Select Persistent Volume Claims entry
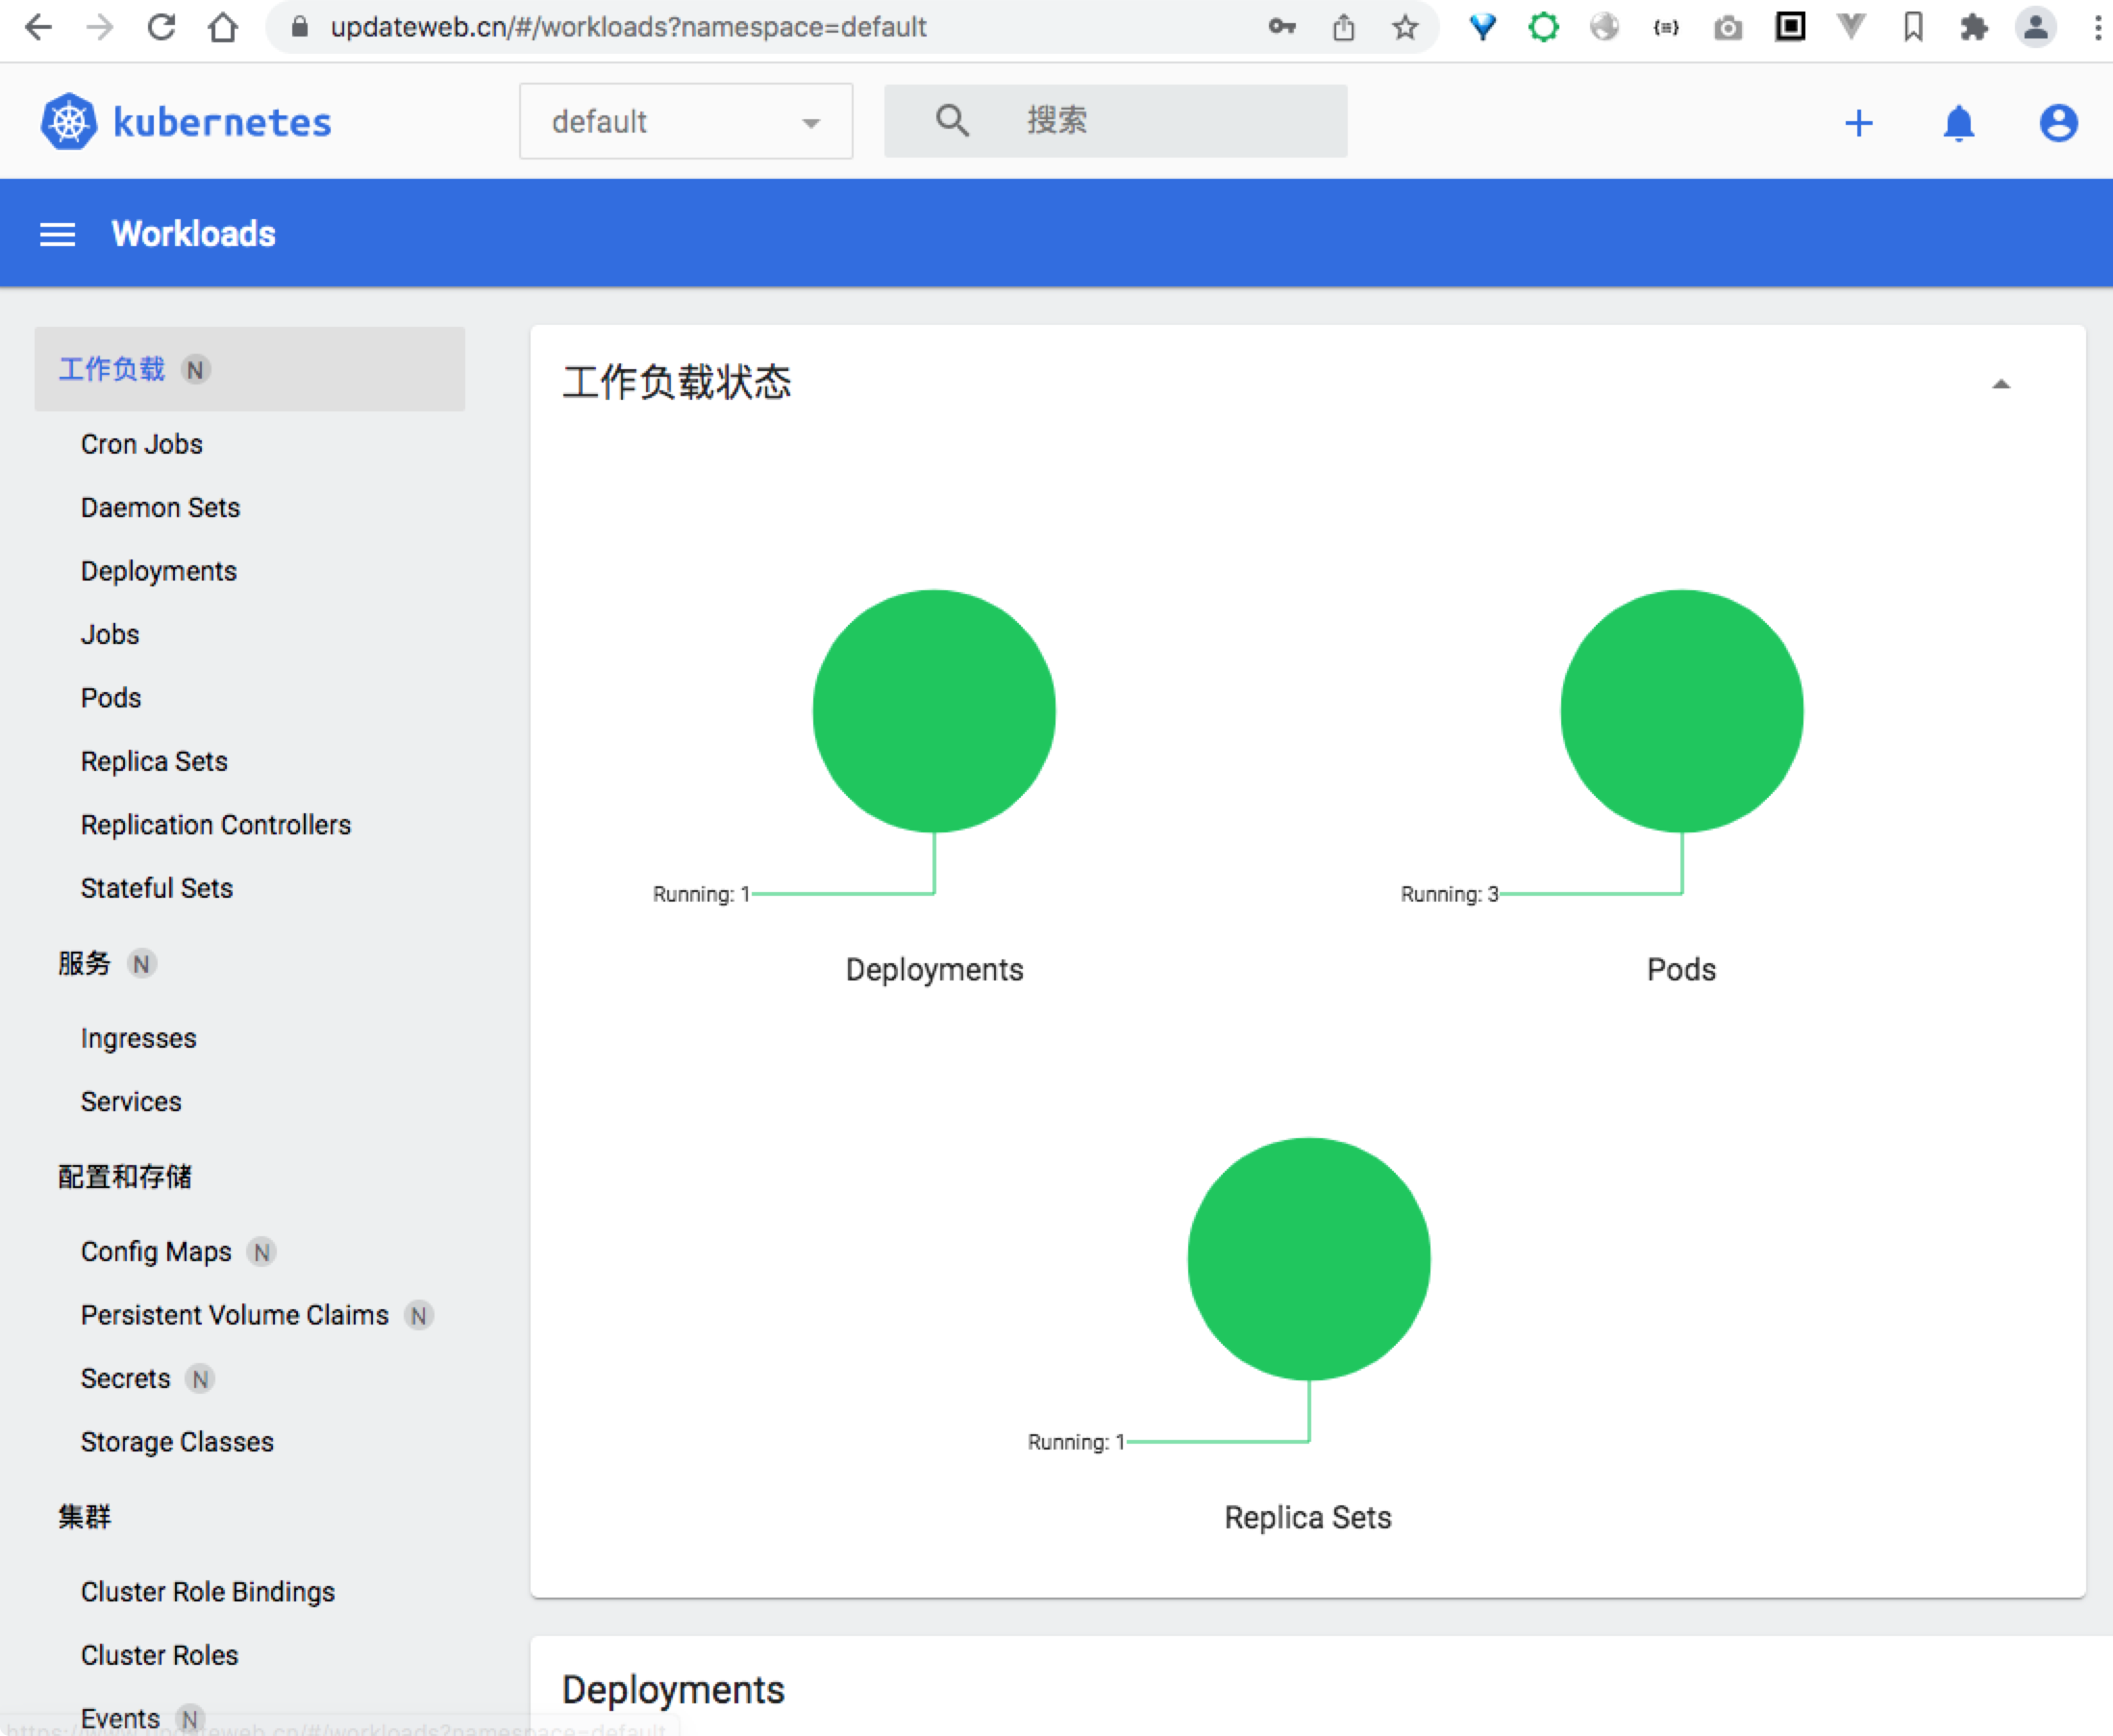 [235, 1315]
